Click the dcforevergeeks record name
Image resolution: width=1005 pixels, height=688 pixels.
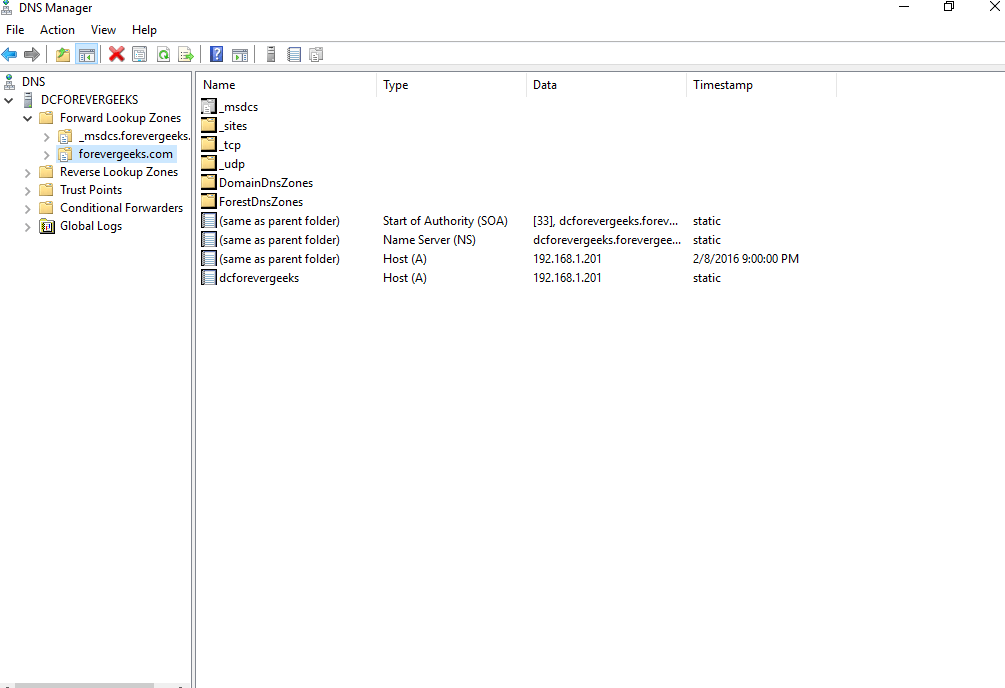[x=259, y=278]
